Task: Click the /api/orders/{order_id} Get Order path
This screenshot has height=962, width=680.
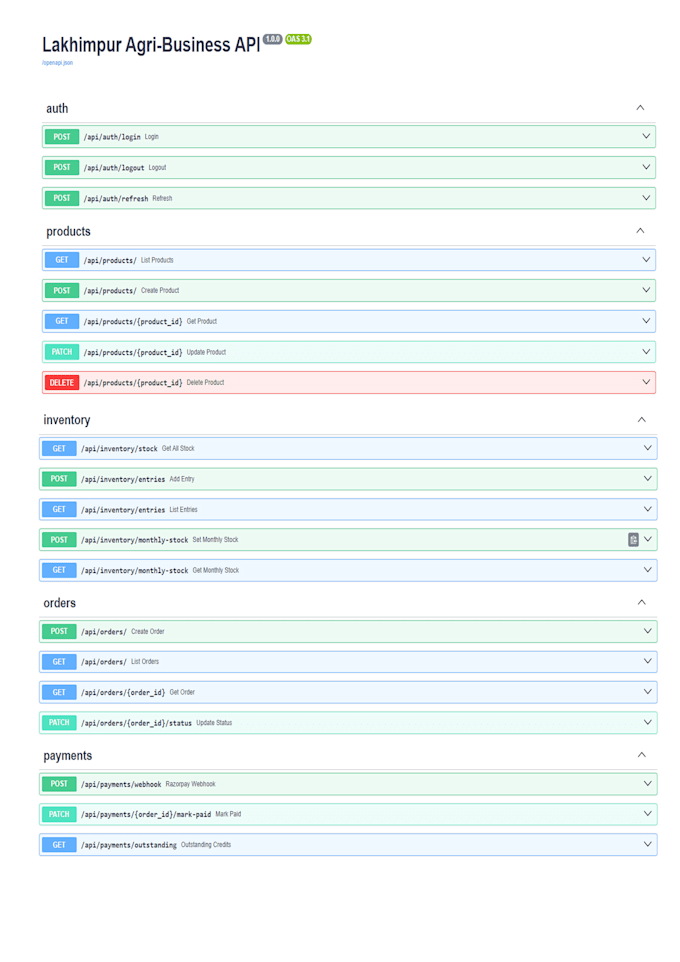Action: [x=123, y=693]
